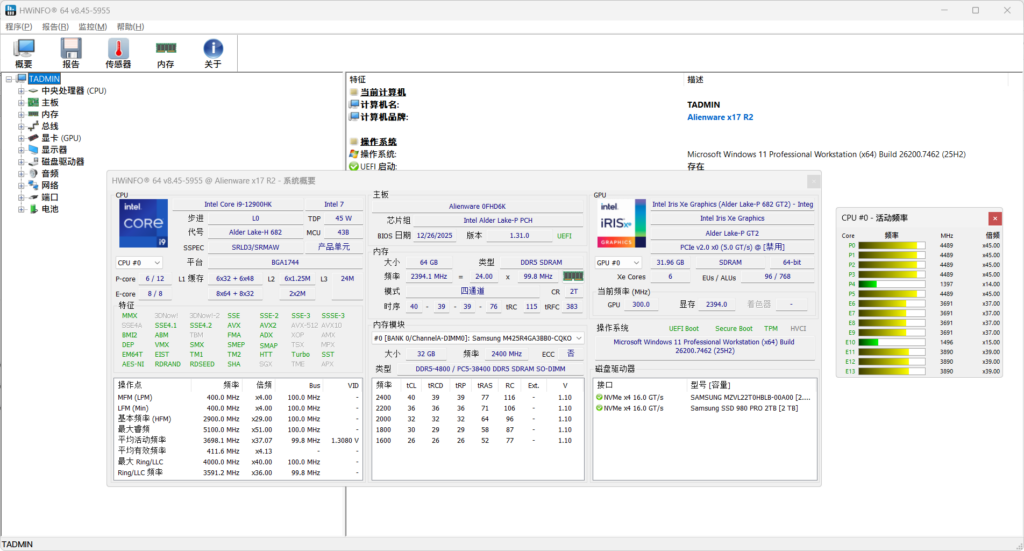
Task: Collapse the TADMIN root node
Action: pyautogui.click(x=8, y=79)
